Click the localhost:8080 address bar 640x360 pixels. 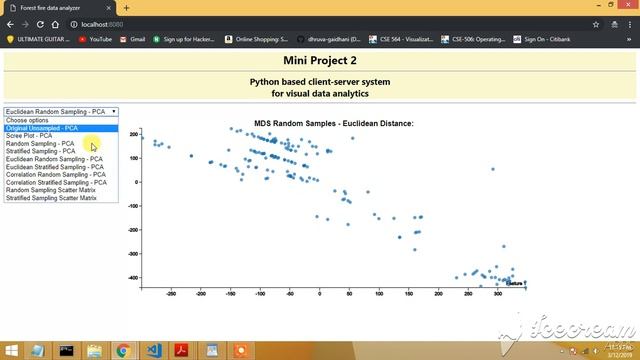point(327,24)
